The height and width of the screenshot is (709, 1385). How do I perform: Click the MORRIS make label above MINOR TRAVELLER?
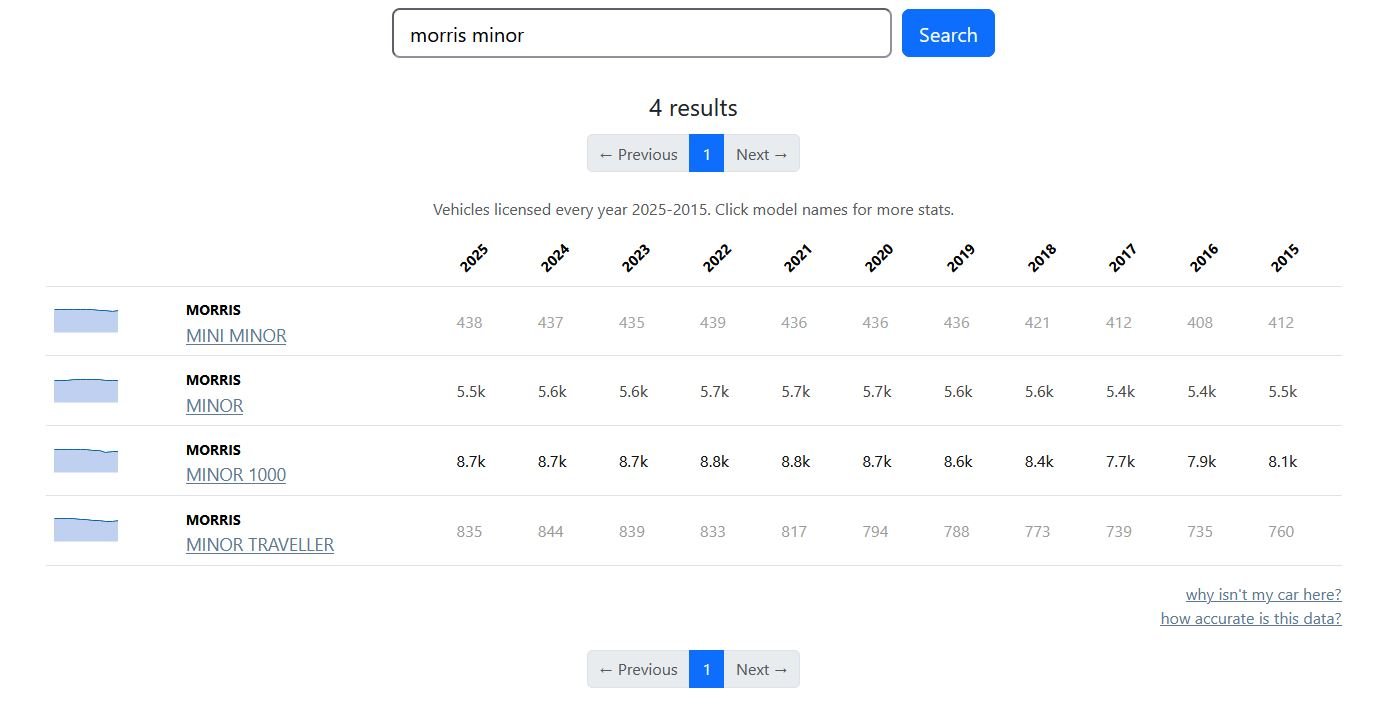[213, 520]
